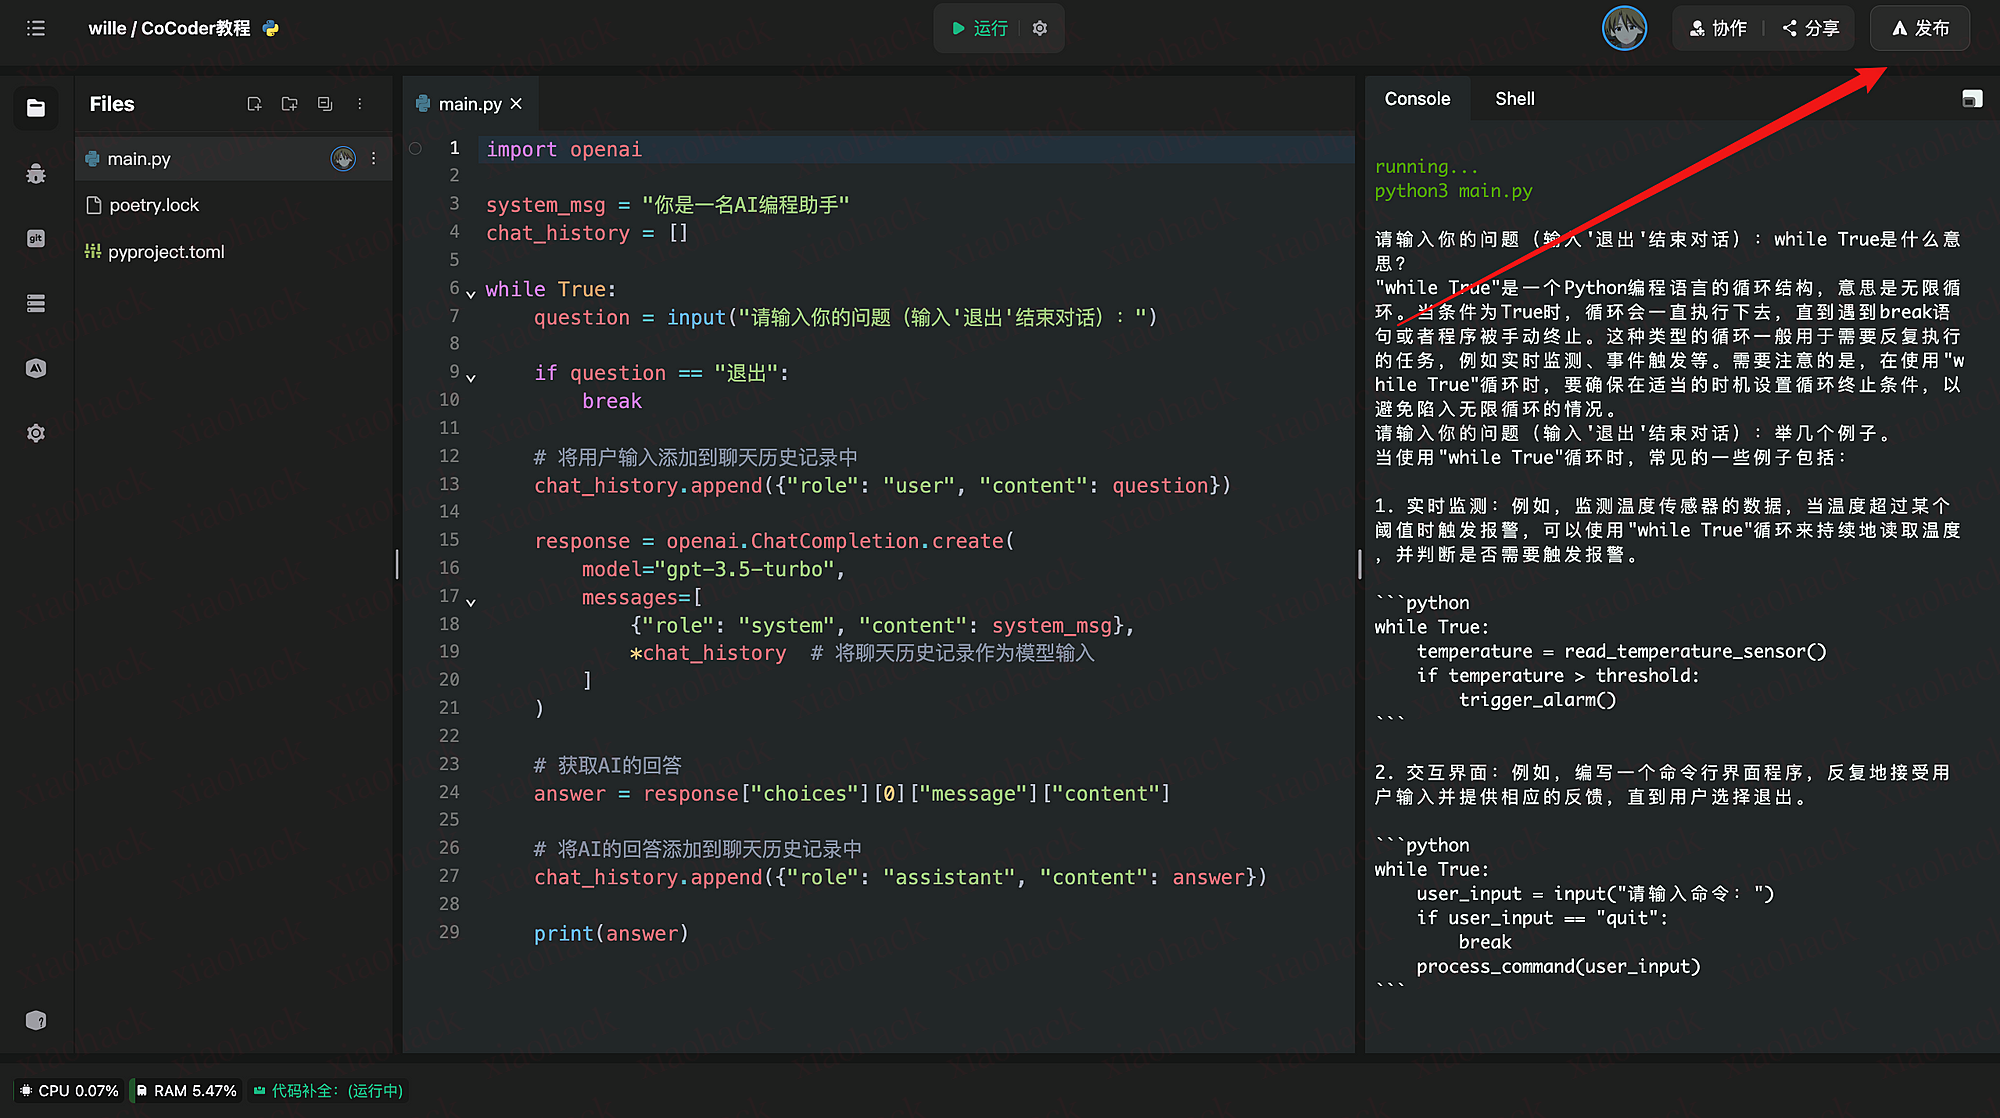Toggle the hamburger sidebar menu
This screenshot has width=2000, height=1118.
(36, 28)
